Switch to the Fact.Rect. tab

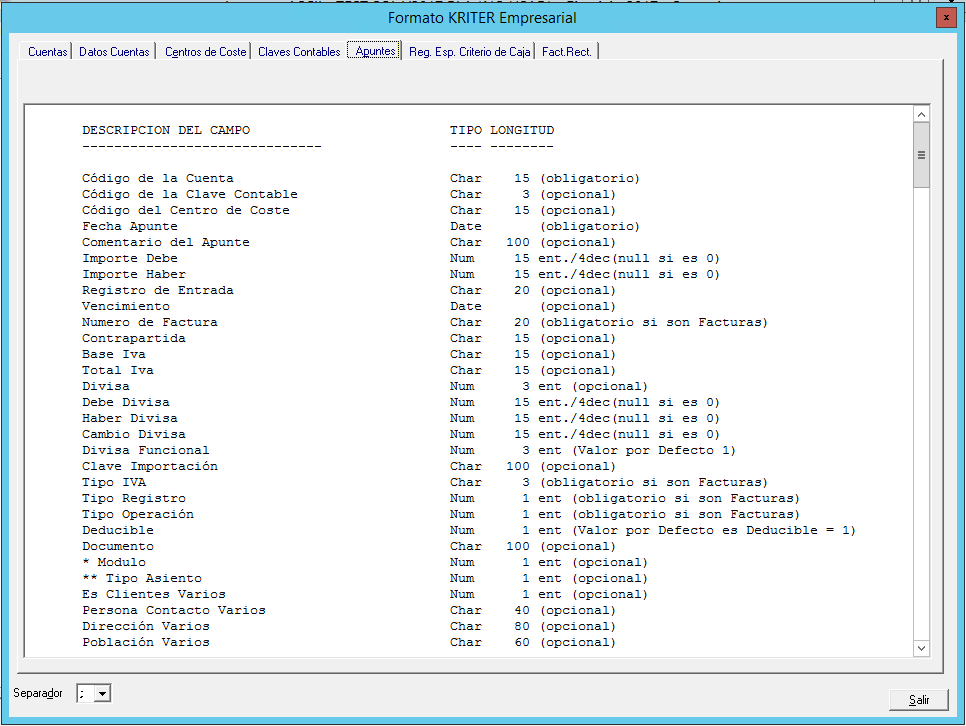(x=567, y=52)
